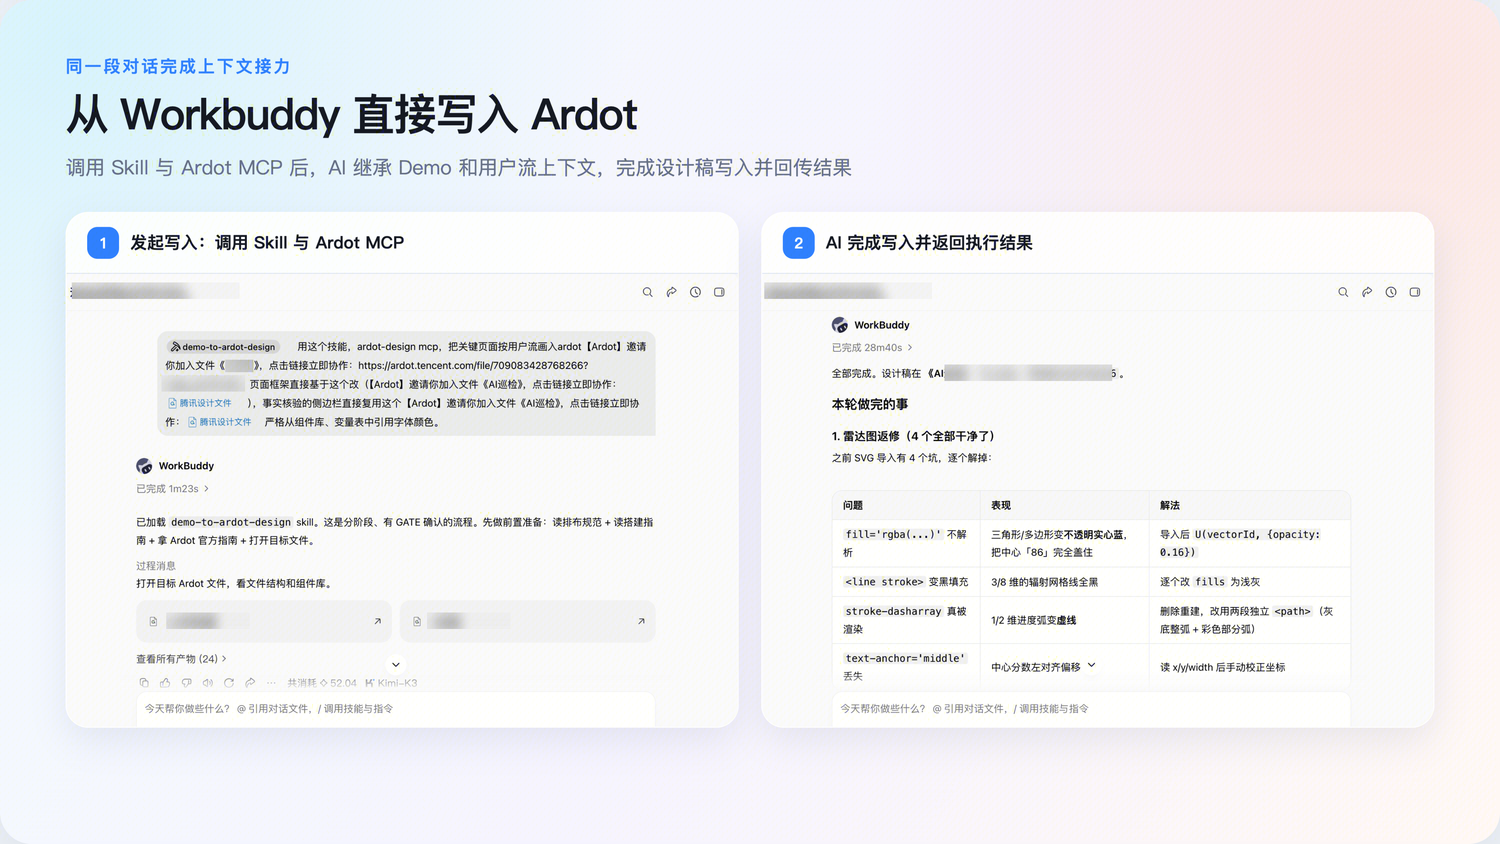1500x844 pixels.
Task: Click heading 1. 雷达图返修
Action: click(913, 436)
